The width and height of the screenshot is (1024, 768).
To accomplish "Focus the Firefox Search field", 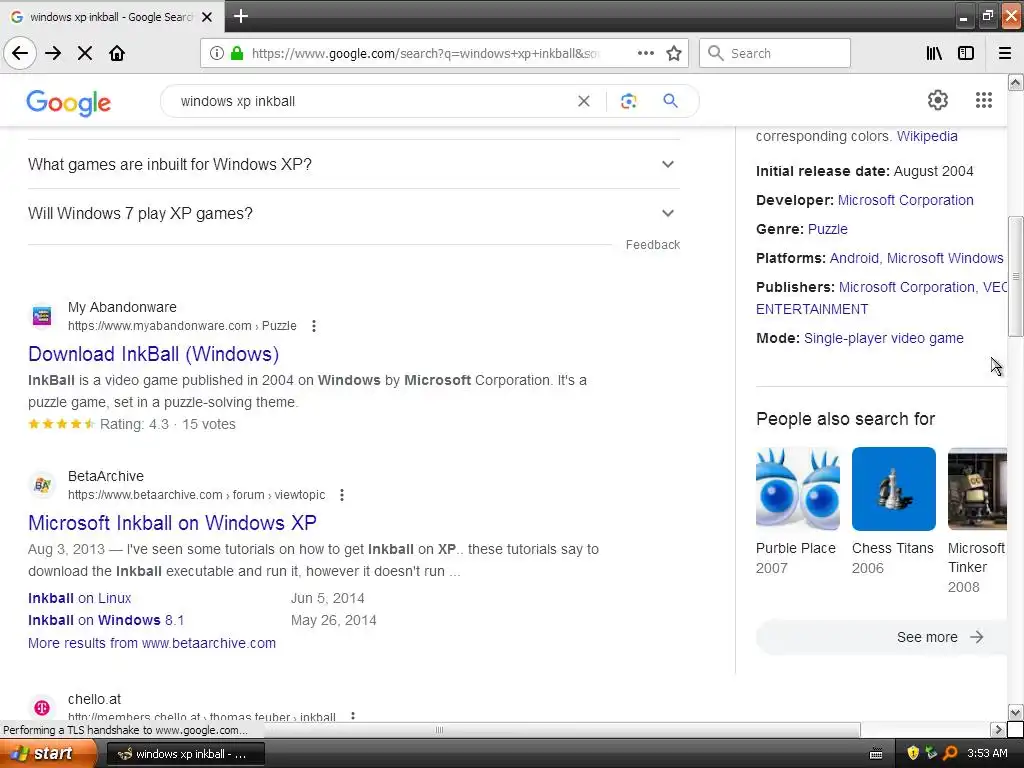I will coord(775,54).
